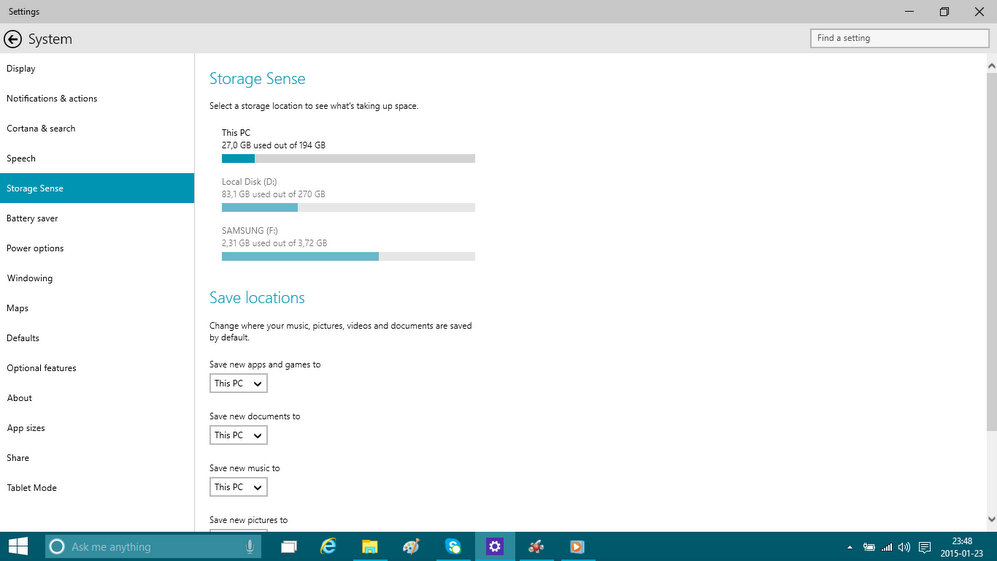Click the 'Find a setting' search box
Image resolution: width=997 pixels, height=561 pixels.
pyautogui.click(x=900, y=38)
